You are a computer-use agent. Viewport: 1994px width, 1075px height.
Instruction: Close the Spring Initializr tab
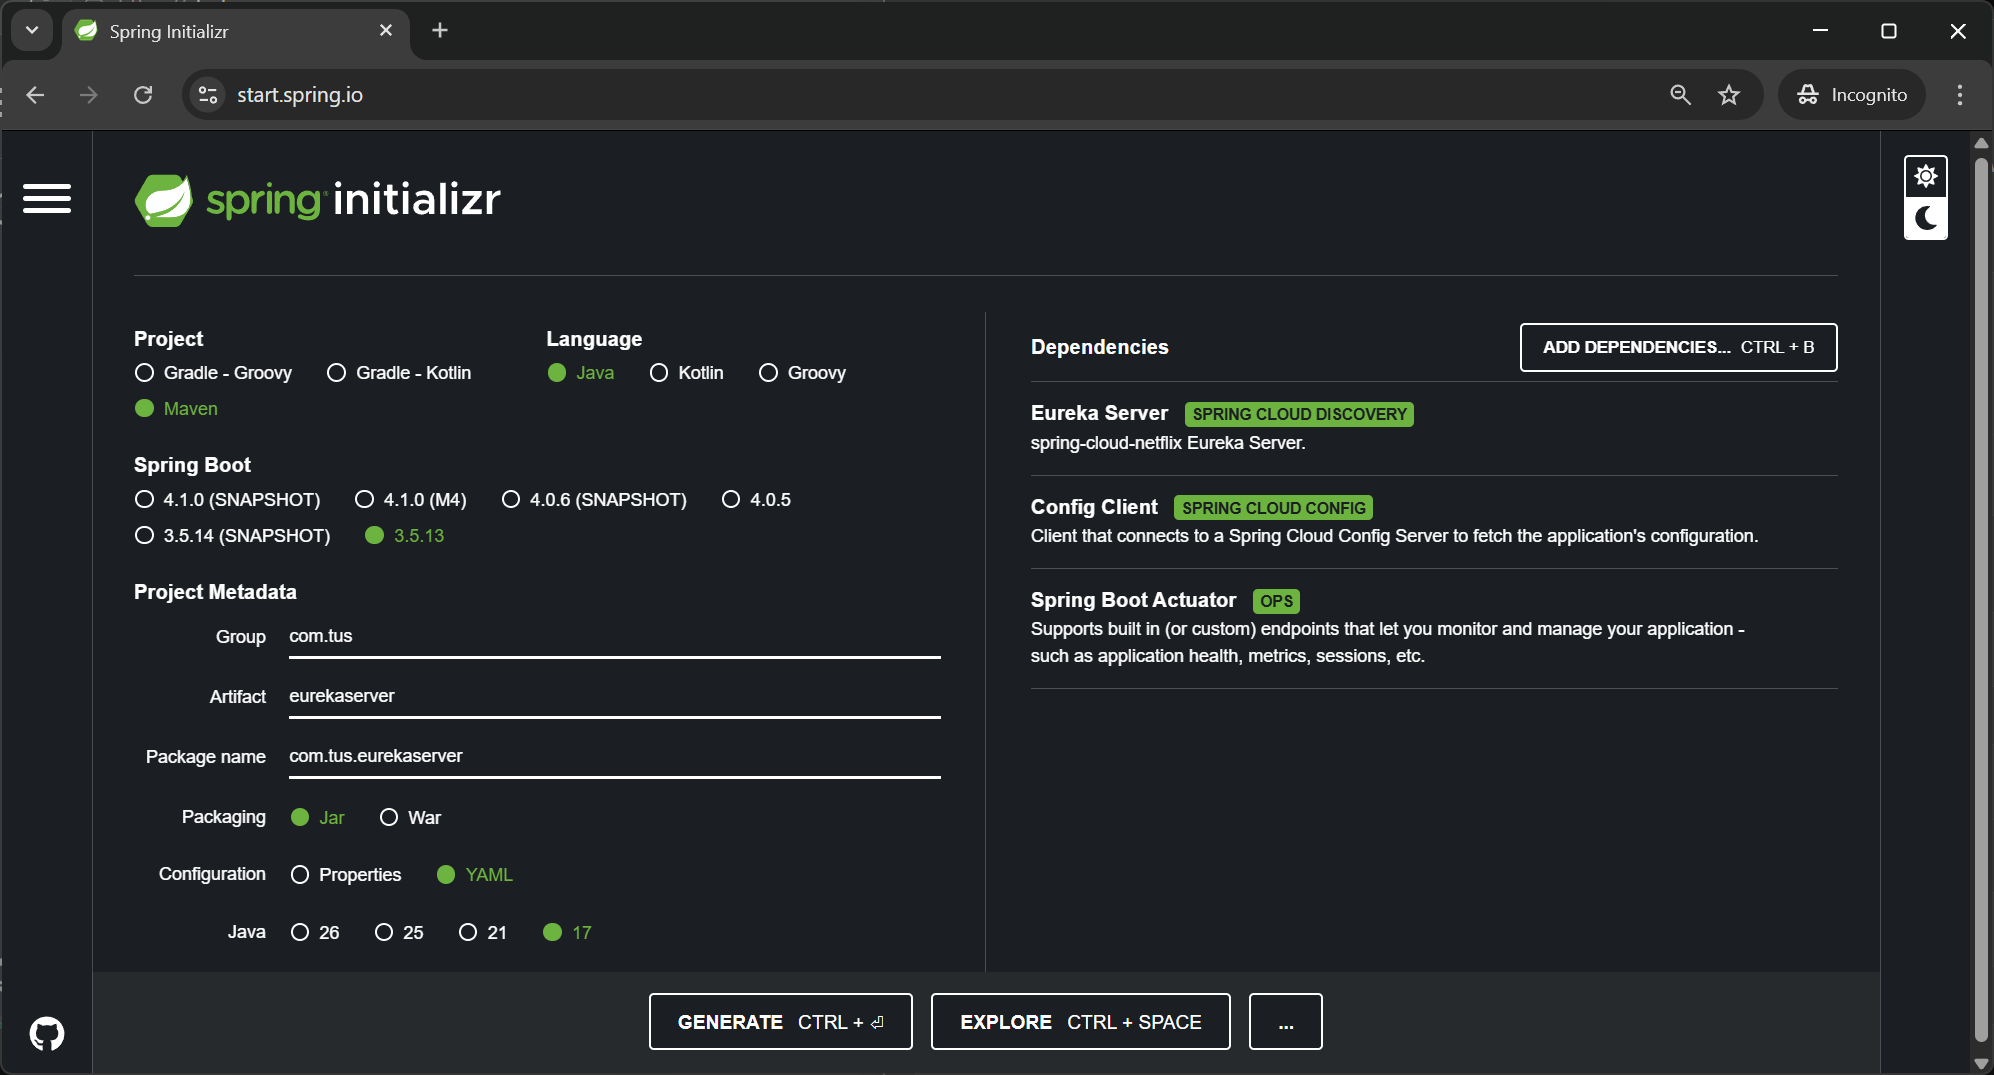(x=386, y=31)
